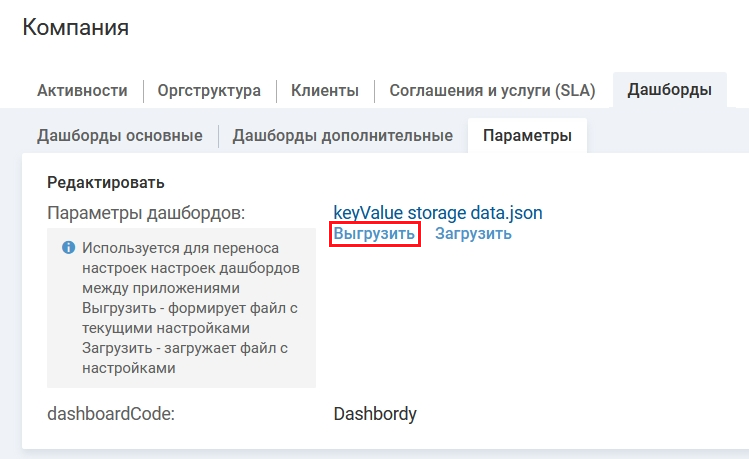Screen dimensions: 749x459
Task: Click the Dashbordy value text
Action: coord(375,413)
